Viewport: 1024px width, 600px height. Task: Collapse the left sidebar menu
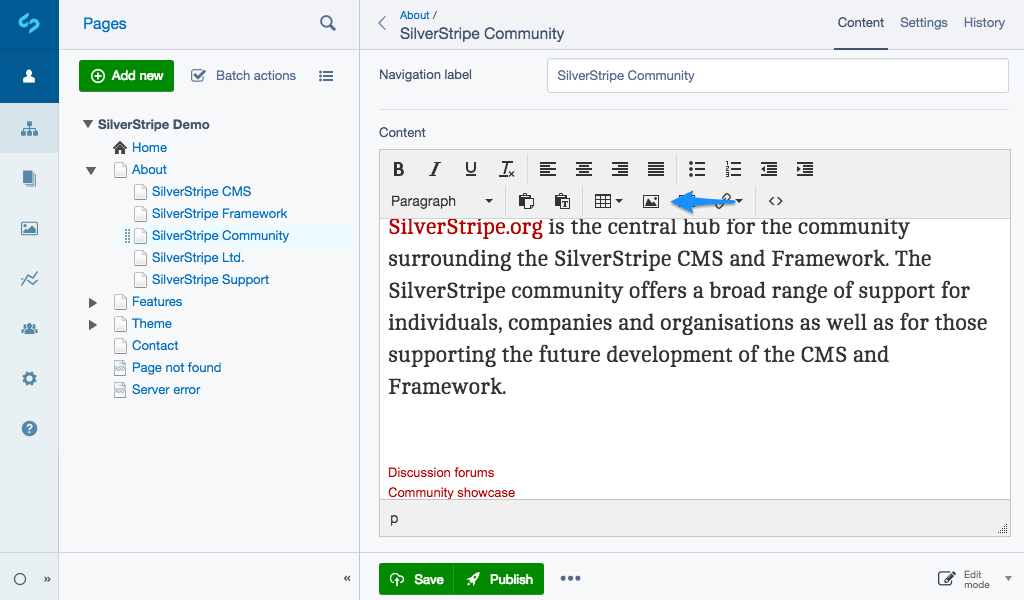[x=47, y=579]
